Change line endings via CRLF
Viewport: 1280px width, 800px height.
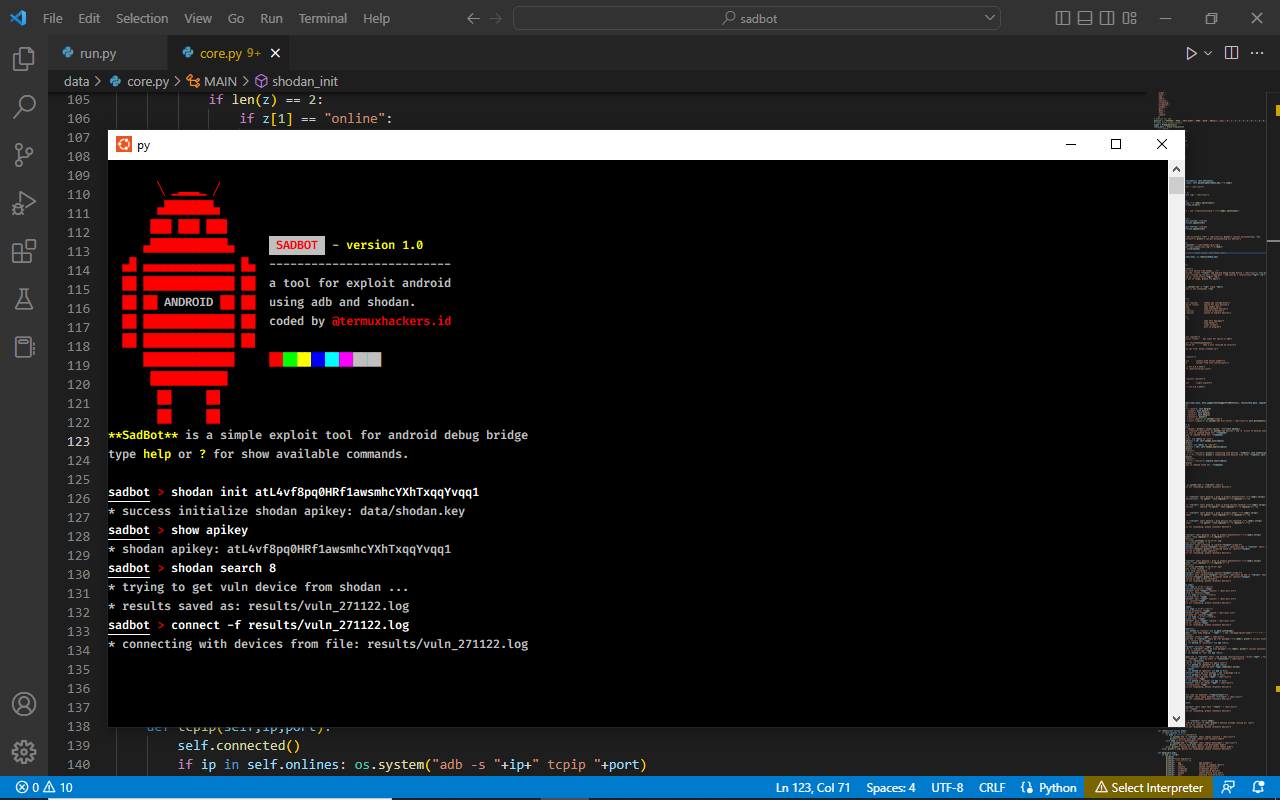click(992, 787)
